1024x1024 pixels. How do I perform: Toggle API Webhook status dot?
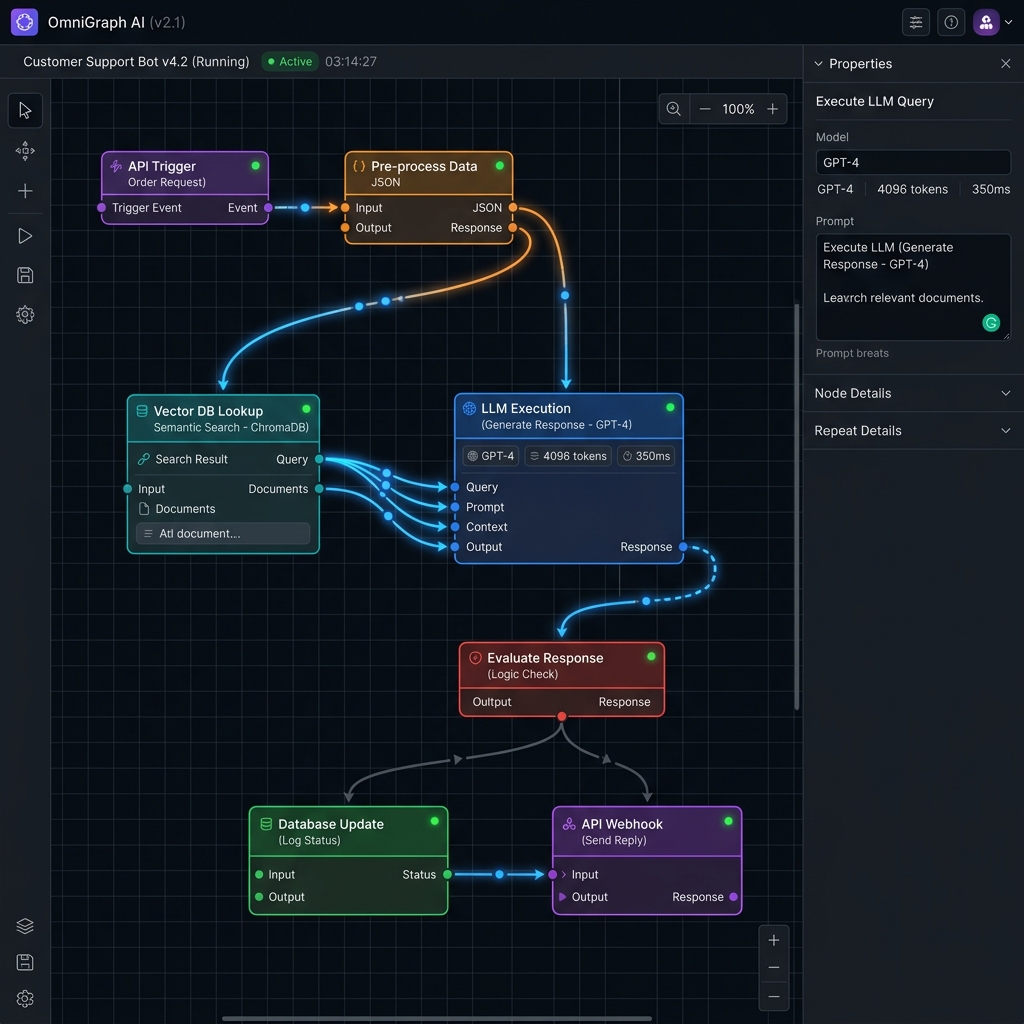(728, 821)
